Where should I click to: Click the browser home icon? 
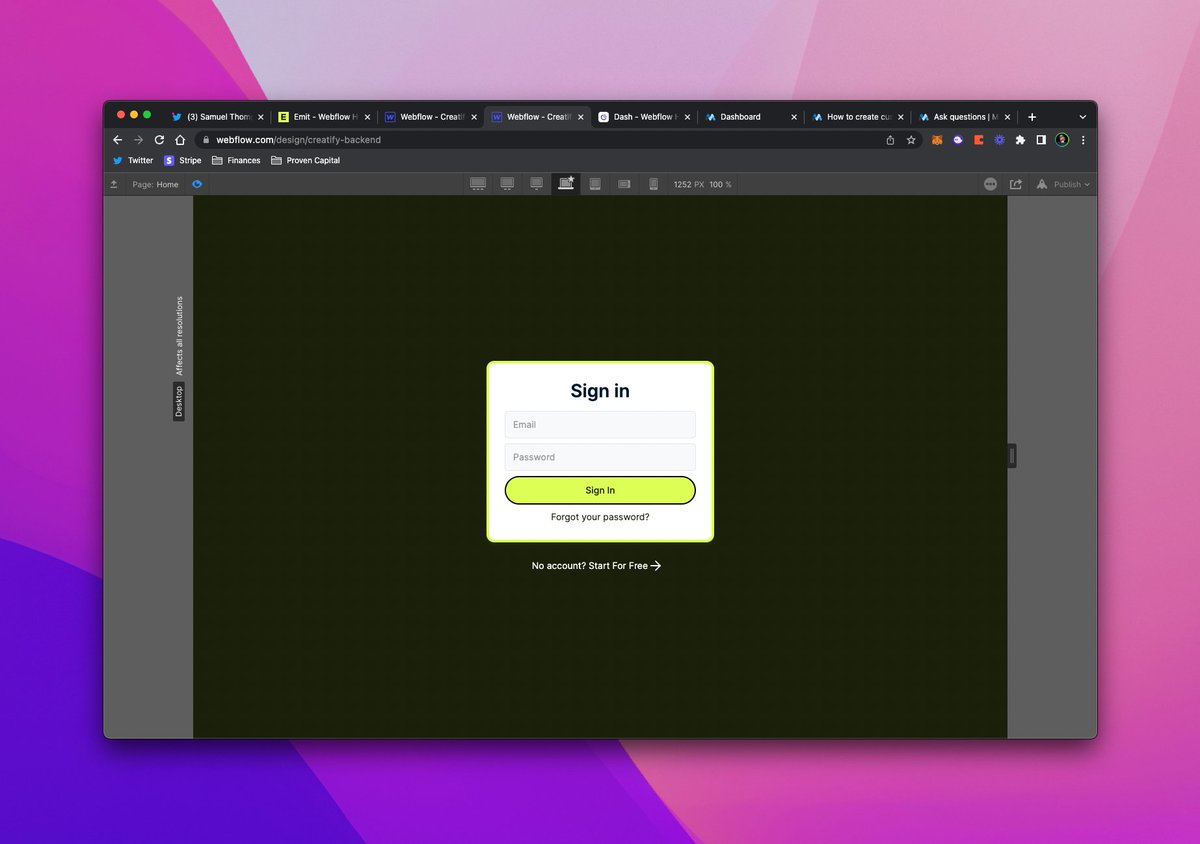click(180, 140)
